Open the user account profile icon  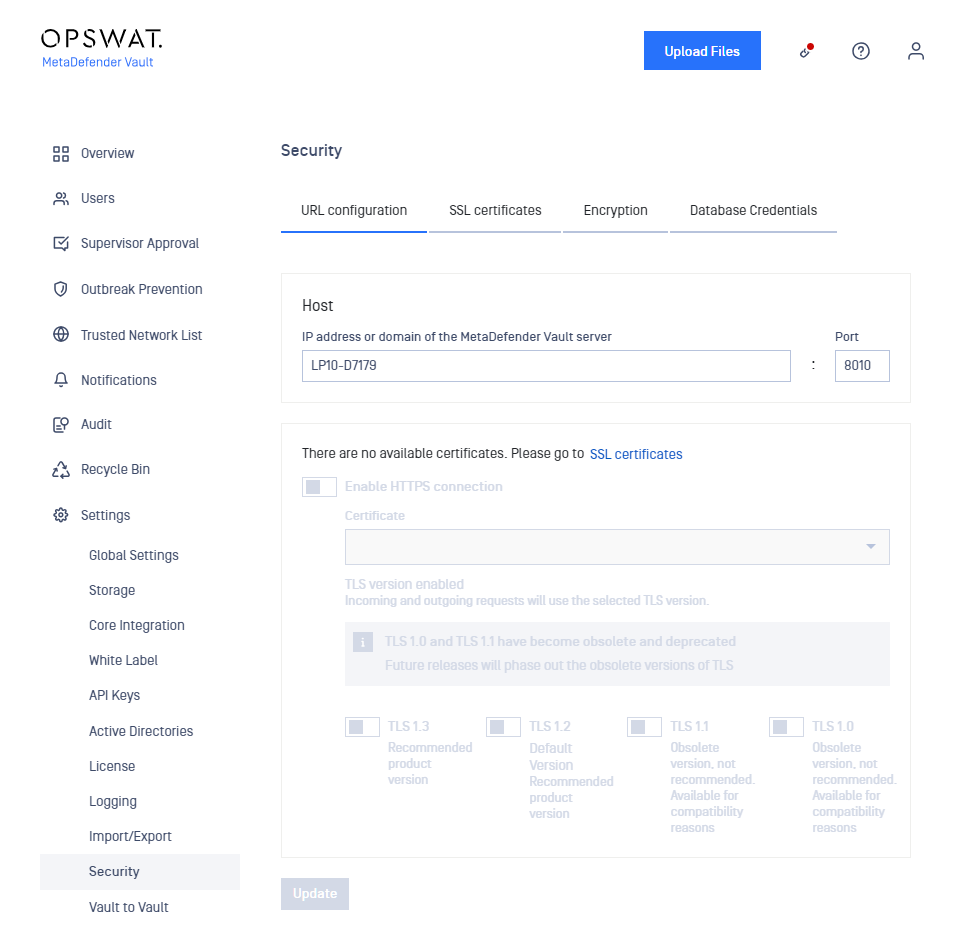(915, 51)
